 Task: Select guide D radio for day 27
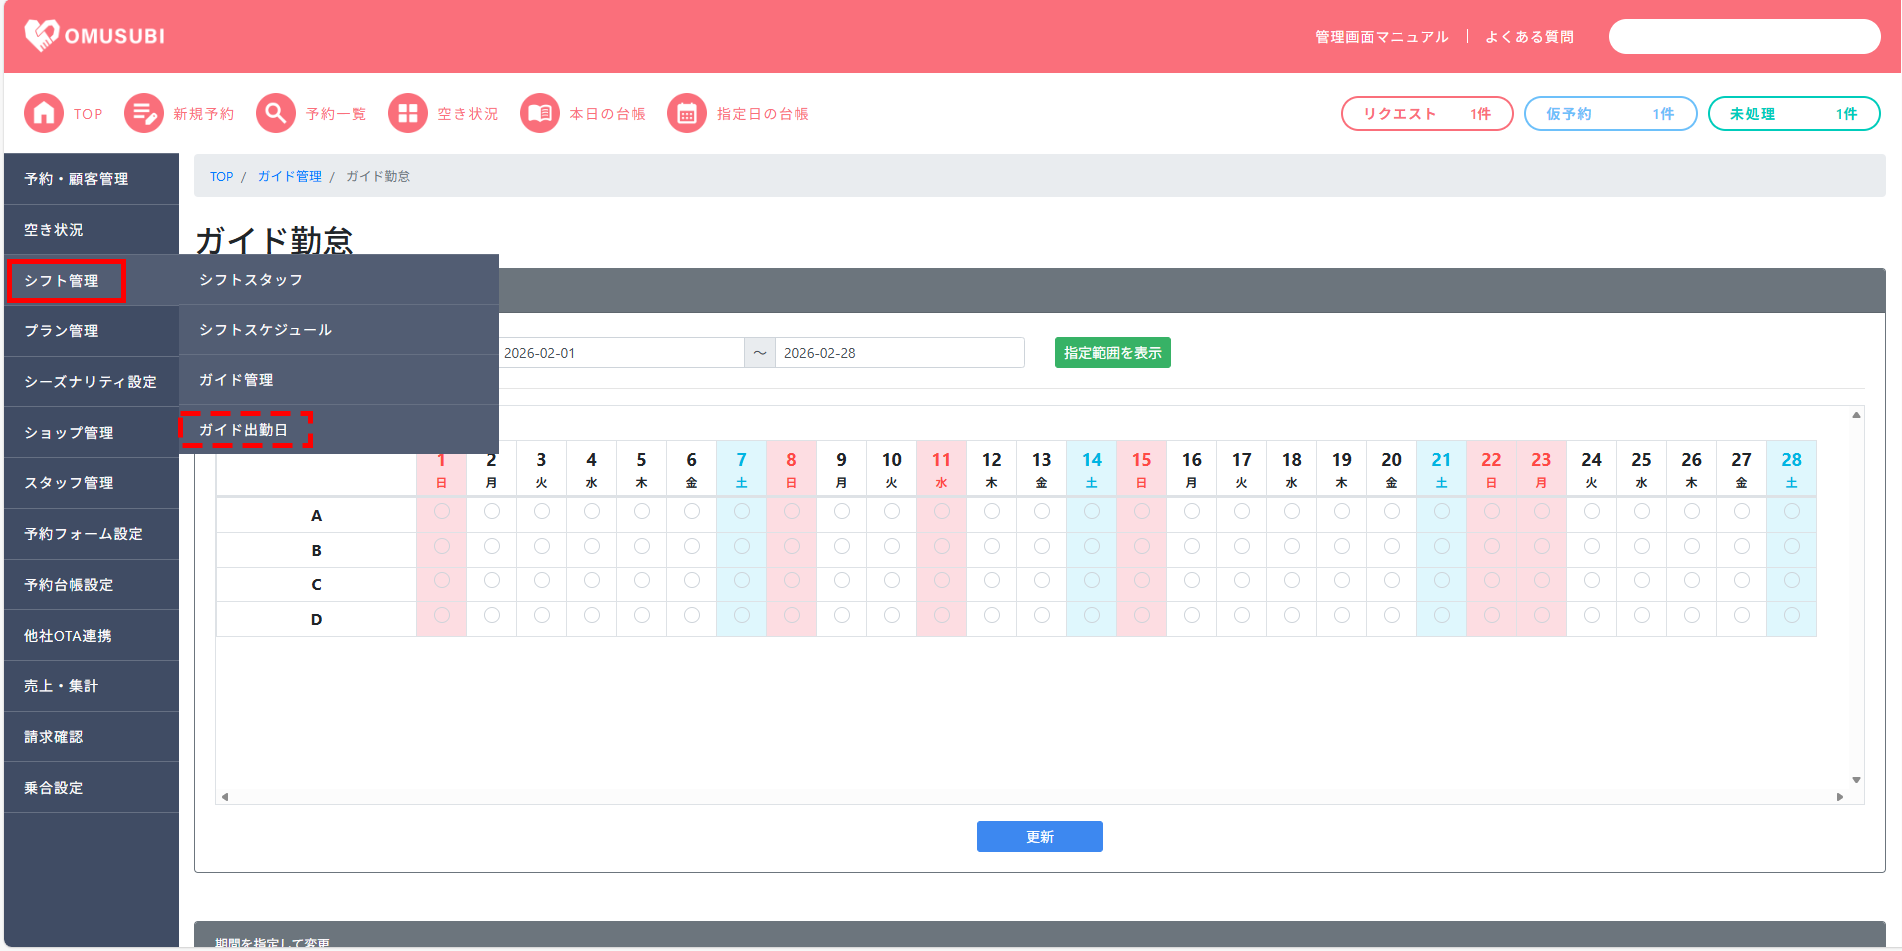(x=1741, y=616)
